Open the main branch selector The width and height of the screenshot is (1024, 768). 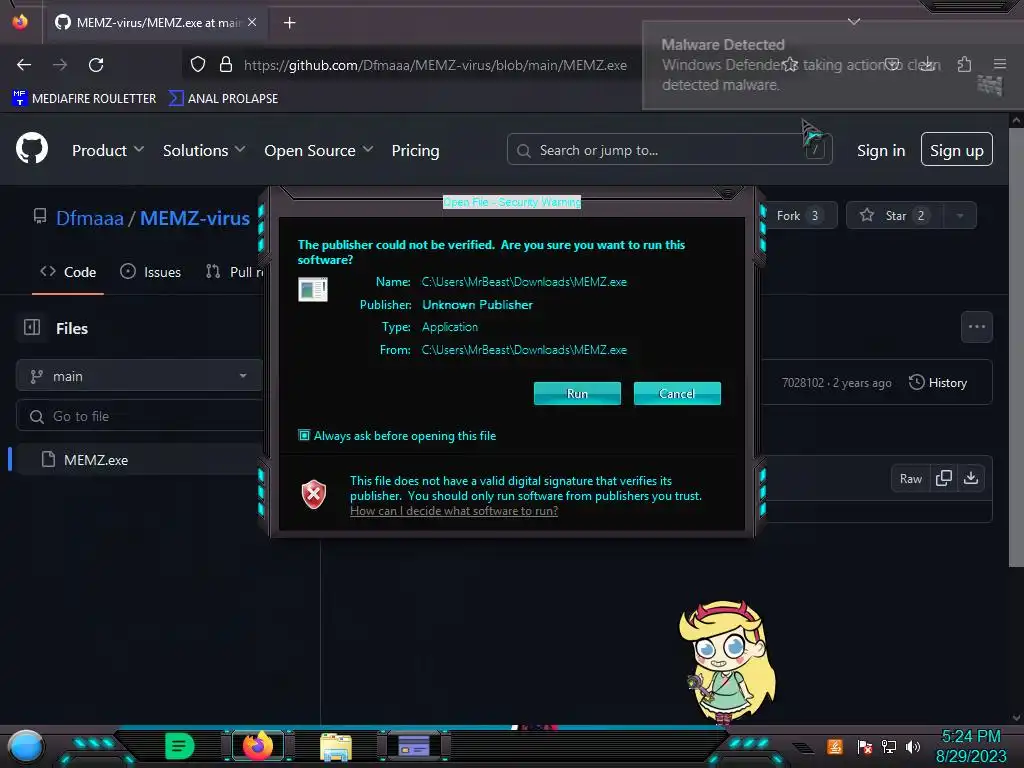click(138, 376)
